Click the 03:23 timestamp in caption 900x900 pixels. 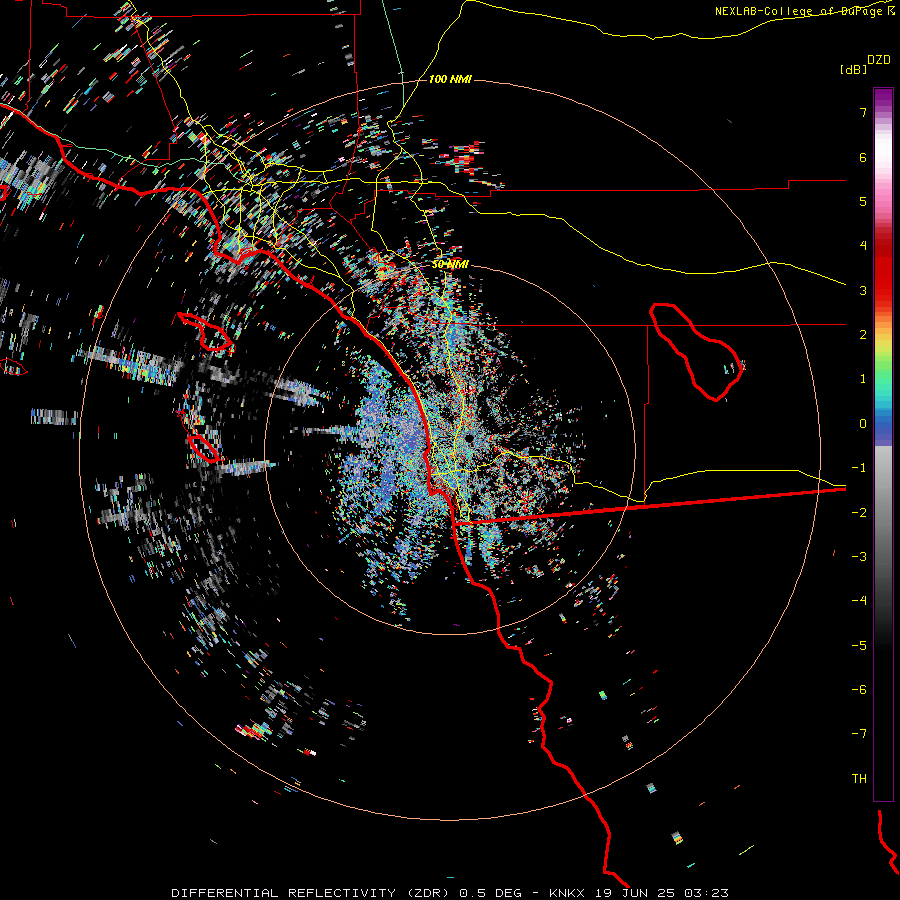(705, 893)
